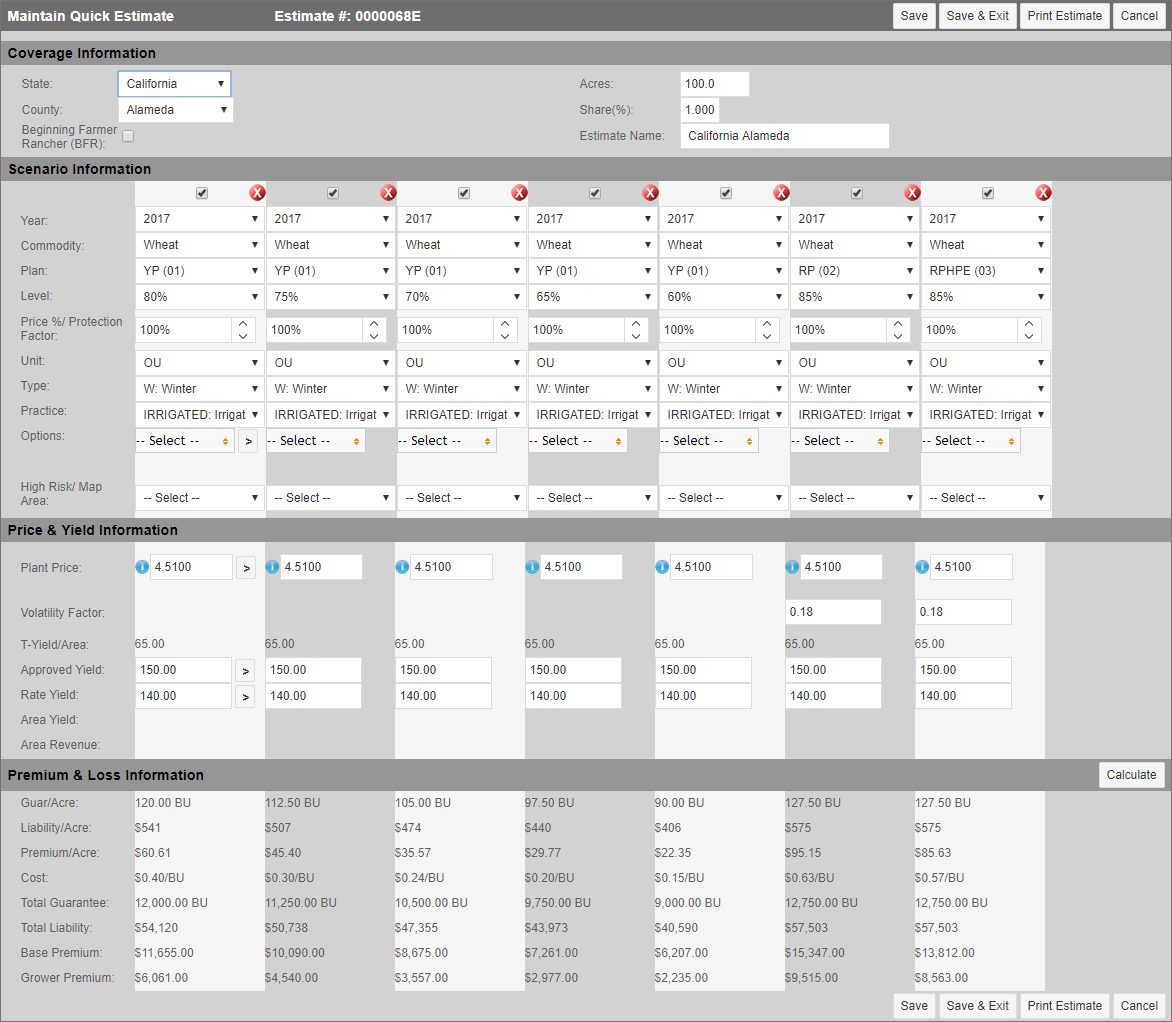This screenshot has width=1172, height=1022.
Task: Show Plant Price info for RPHPE (03) scenario
Action: (922, 567)
